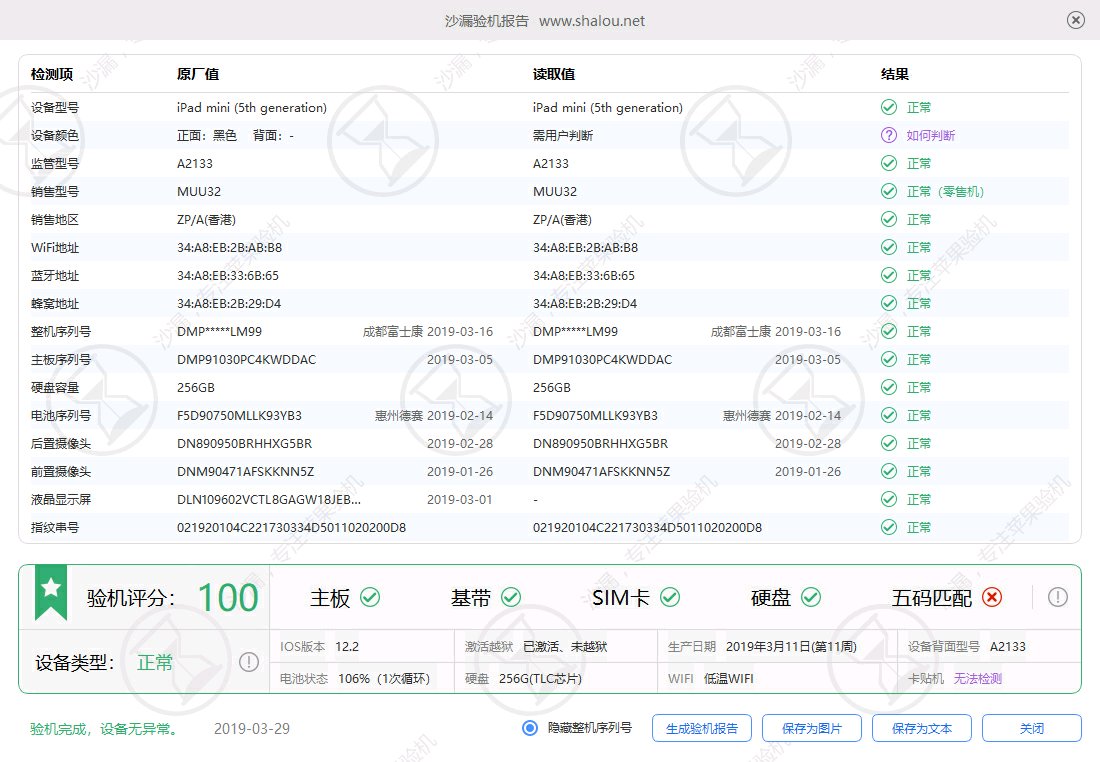Click the 无法检测 link beside 卡贴机
1100x762 pixels.
pyautogui.click(x=977, y=678)
